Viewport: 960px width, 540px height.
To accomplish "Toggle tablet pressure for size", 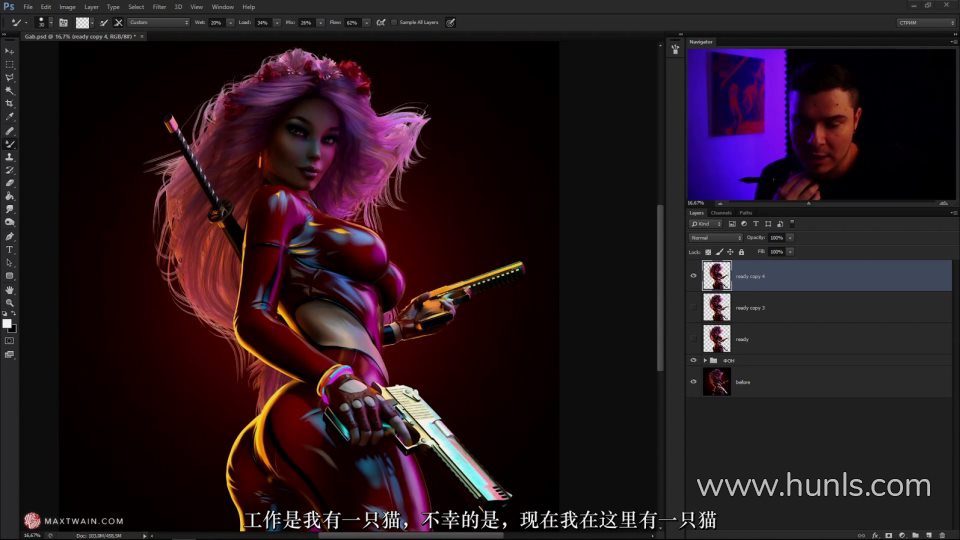I will point(451,23).
